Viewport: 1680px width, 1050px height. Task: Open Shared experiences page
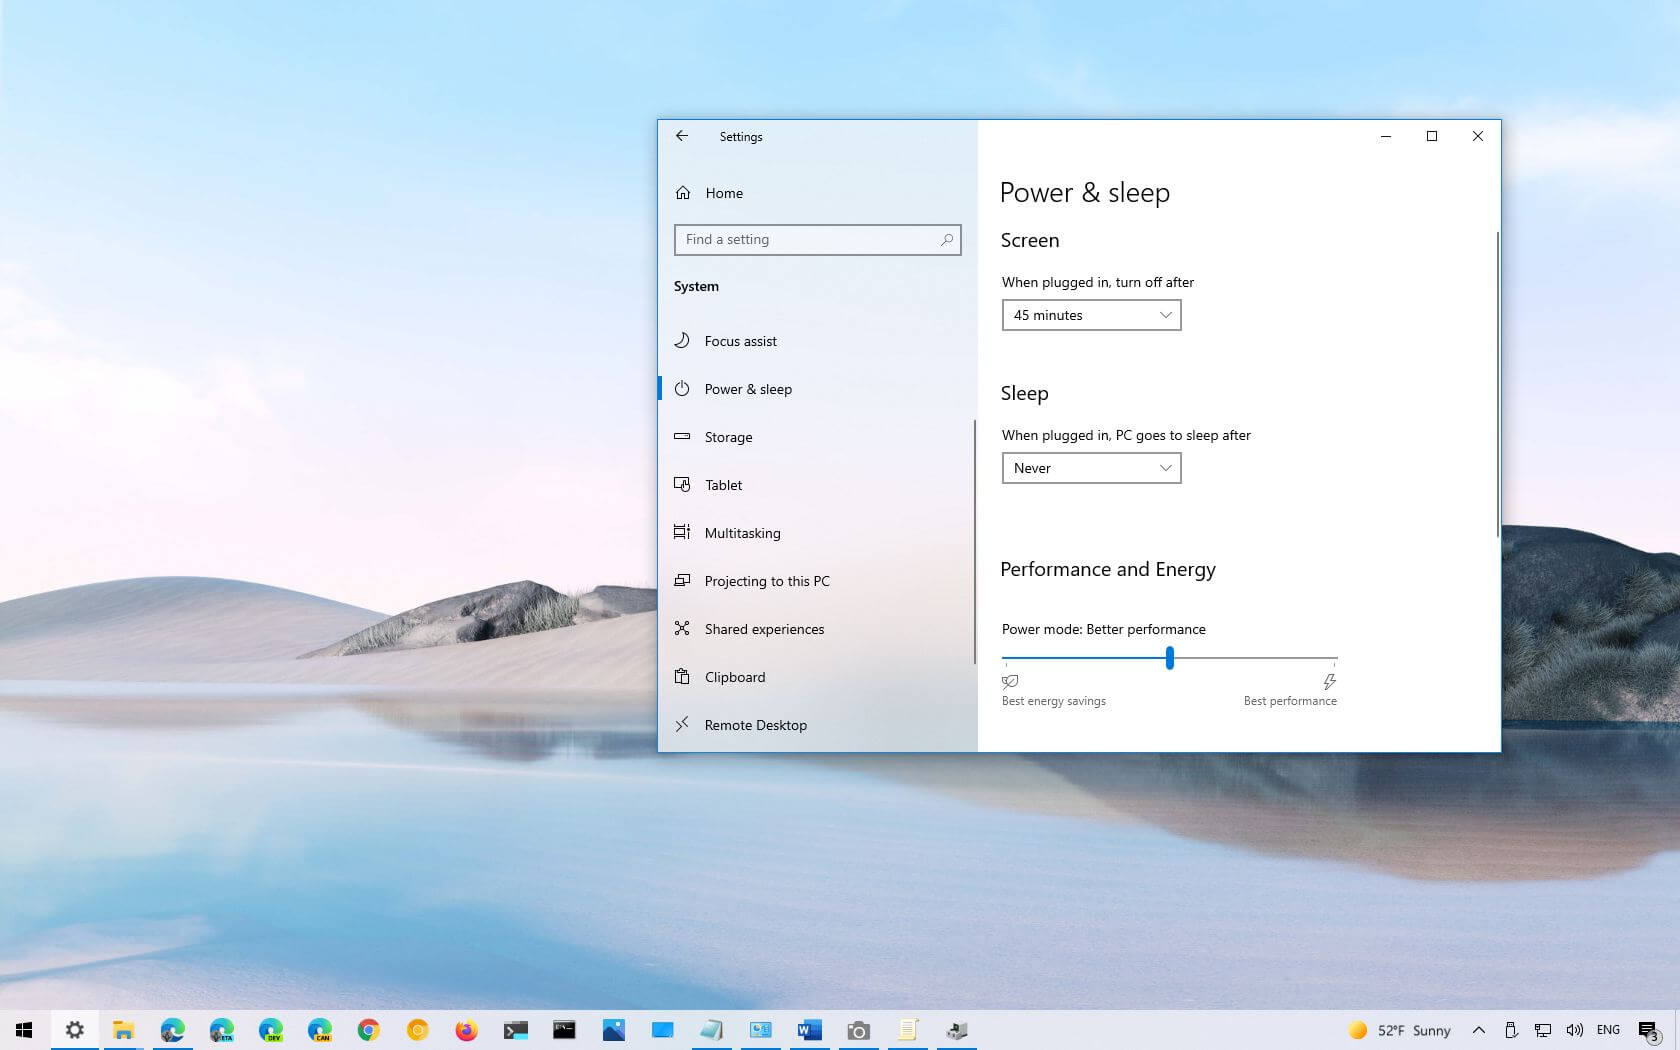[x=816, y=629]
